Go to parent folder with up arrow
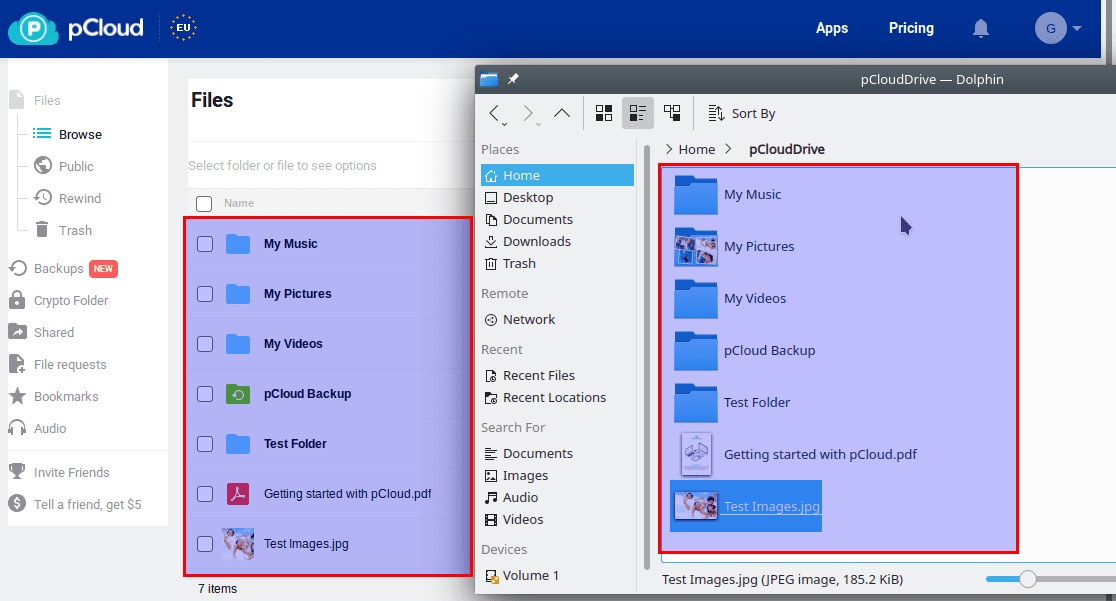 pos(562,113)
